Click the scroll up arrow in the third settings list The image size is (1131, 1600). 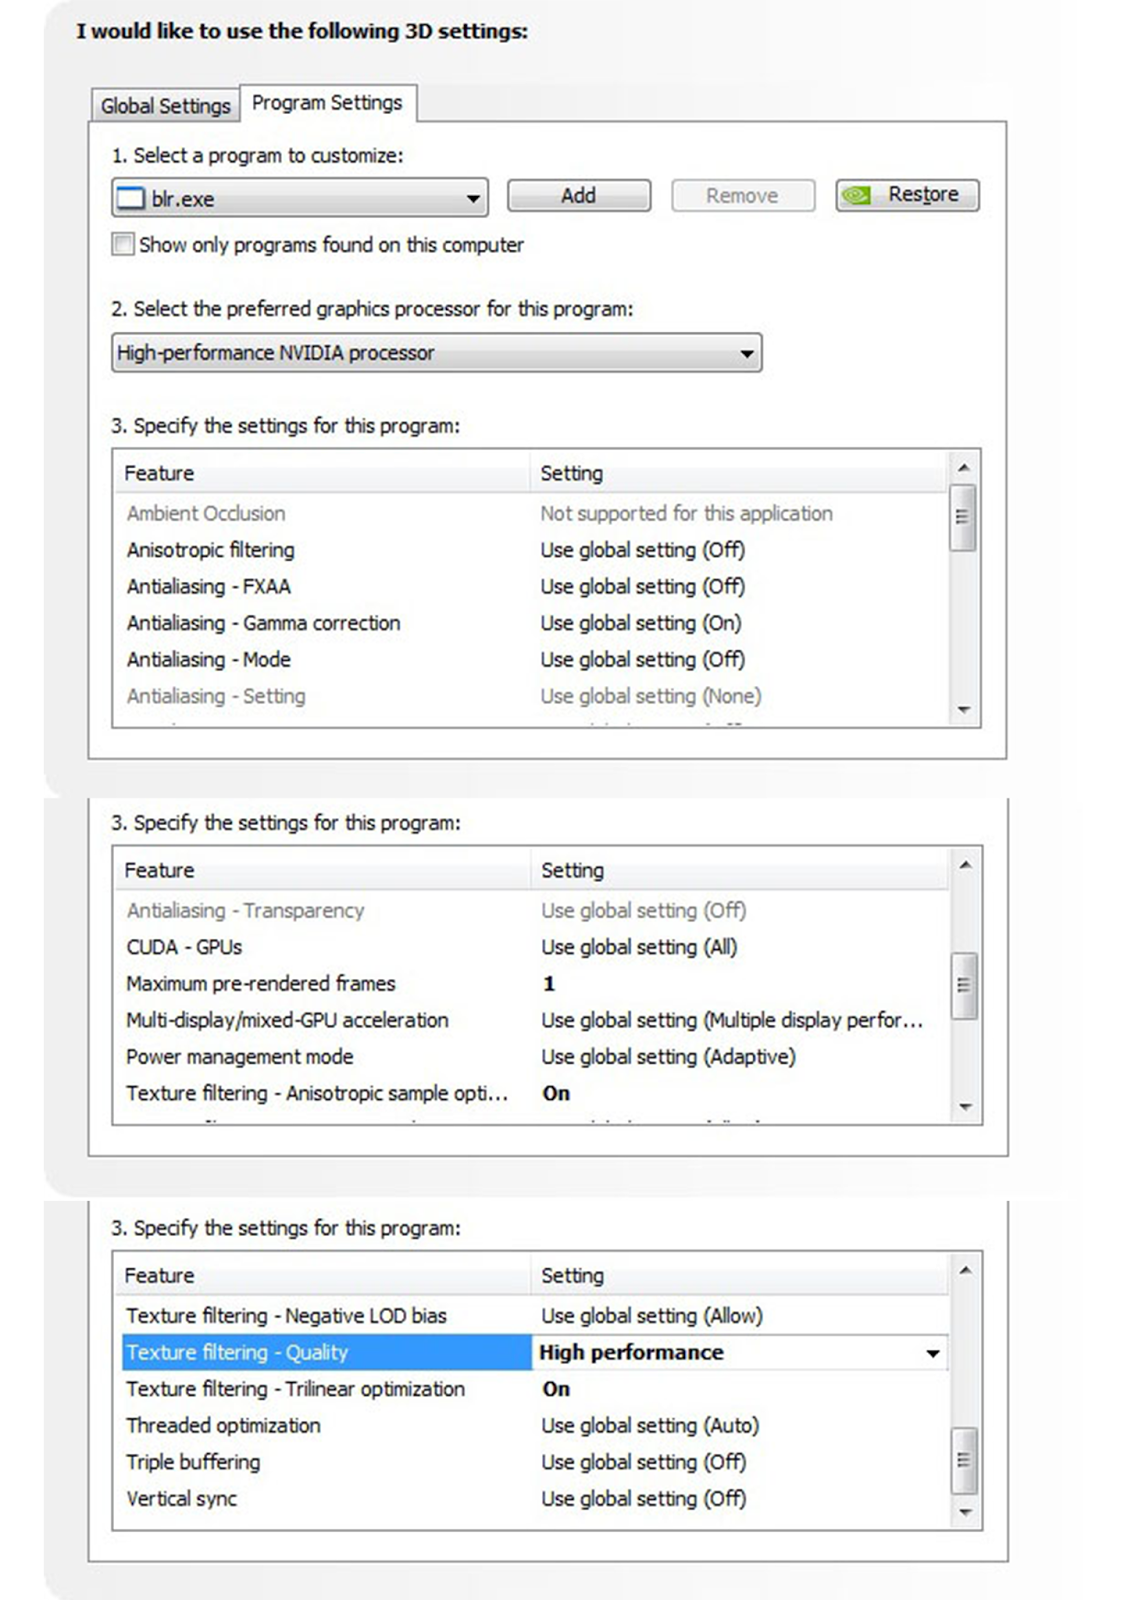(965, 1270)
